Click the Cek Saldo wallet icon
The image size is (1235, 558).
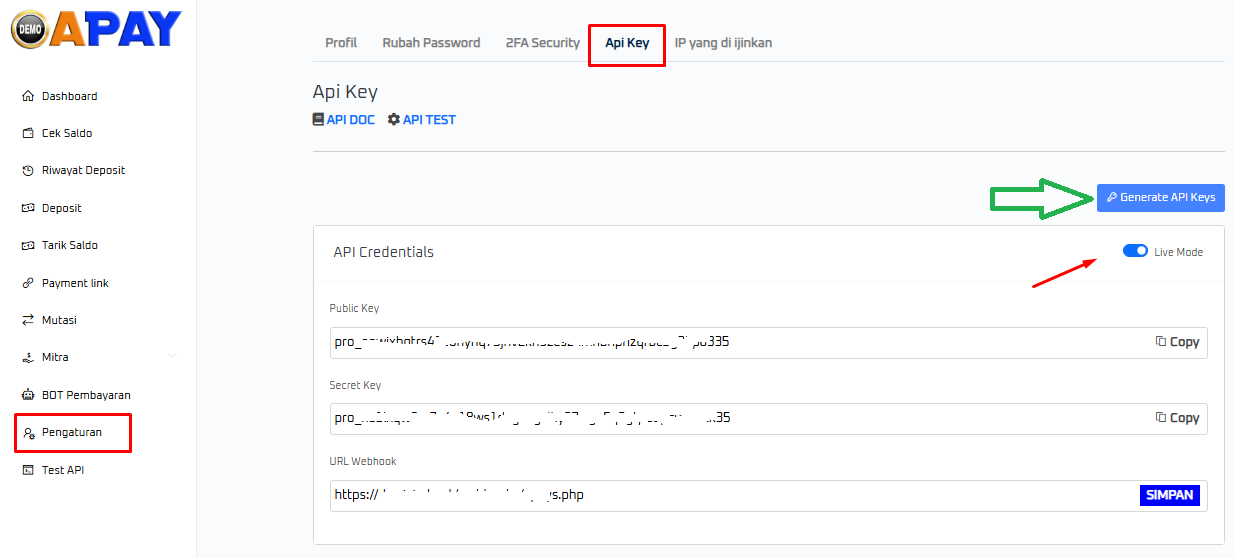click(28, 133)
